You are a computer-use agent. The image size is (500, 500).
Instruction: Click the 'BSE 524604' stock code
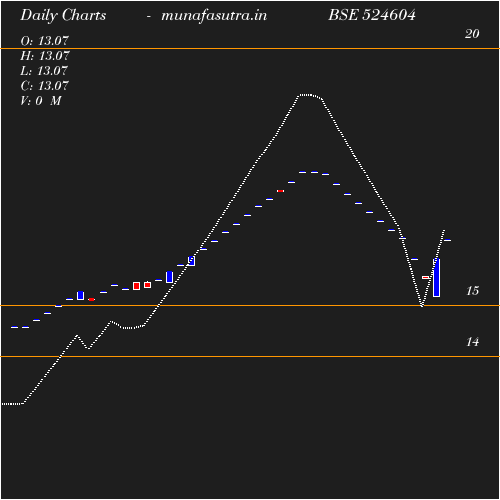point(372,15)
